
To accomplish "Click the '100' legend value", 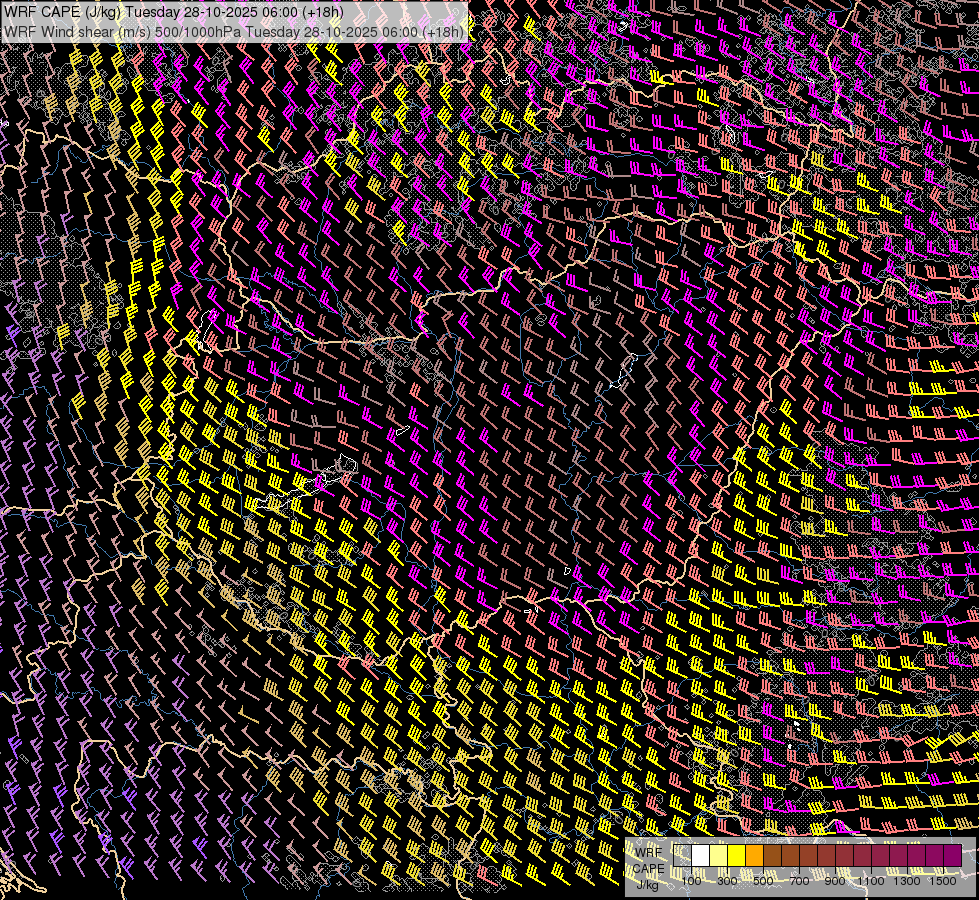I will pos(691,881).
